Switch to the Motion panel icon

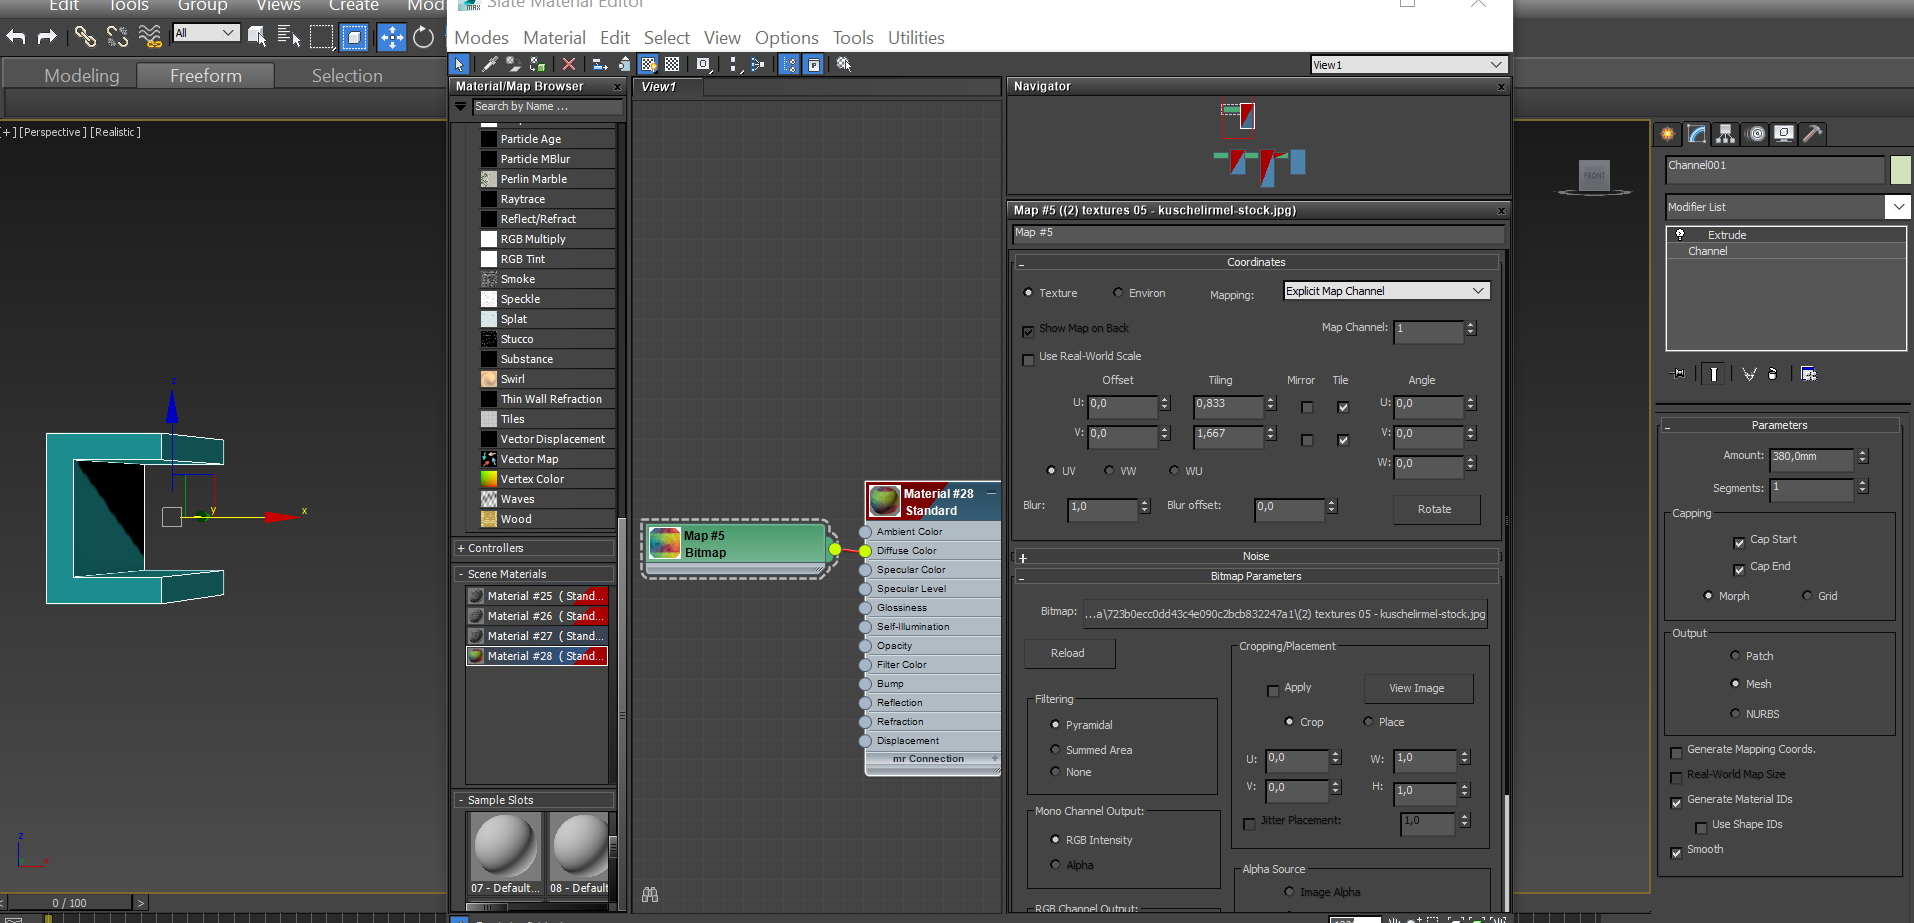click(x=1756, y=133)
